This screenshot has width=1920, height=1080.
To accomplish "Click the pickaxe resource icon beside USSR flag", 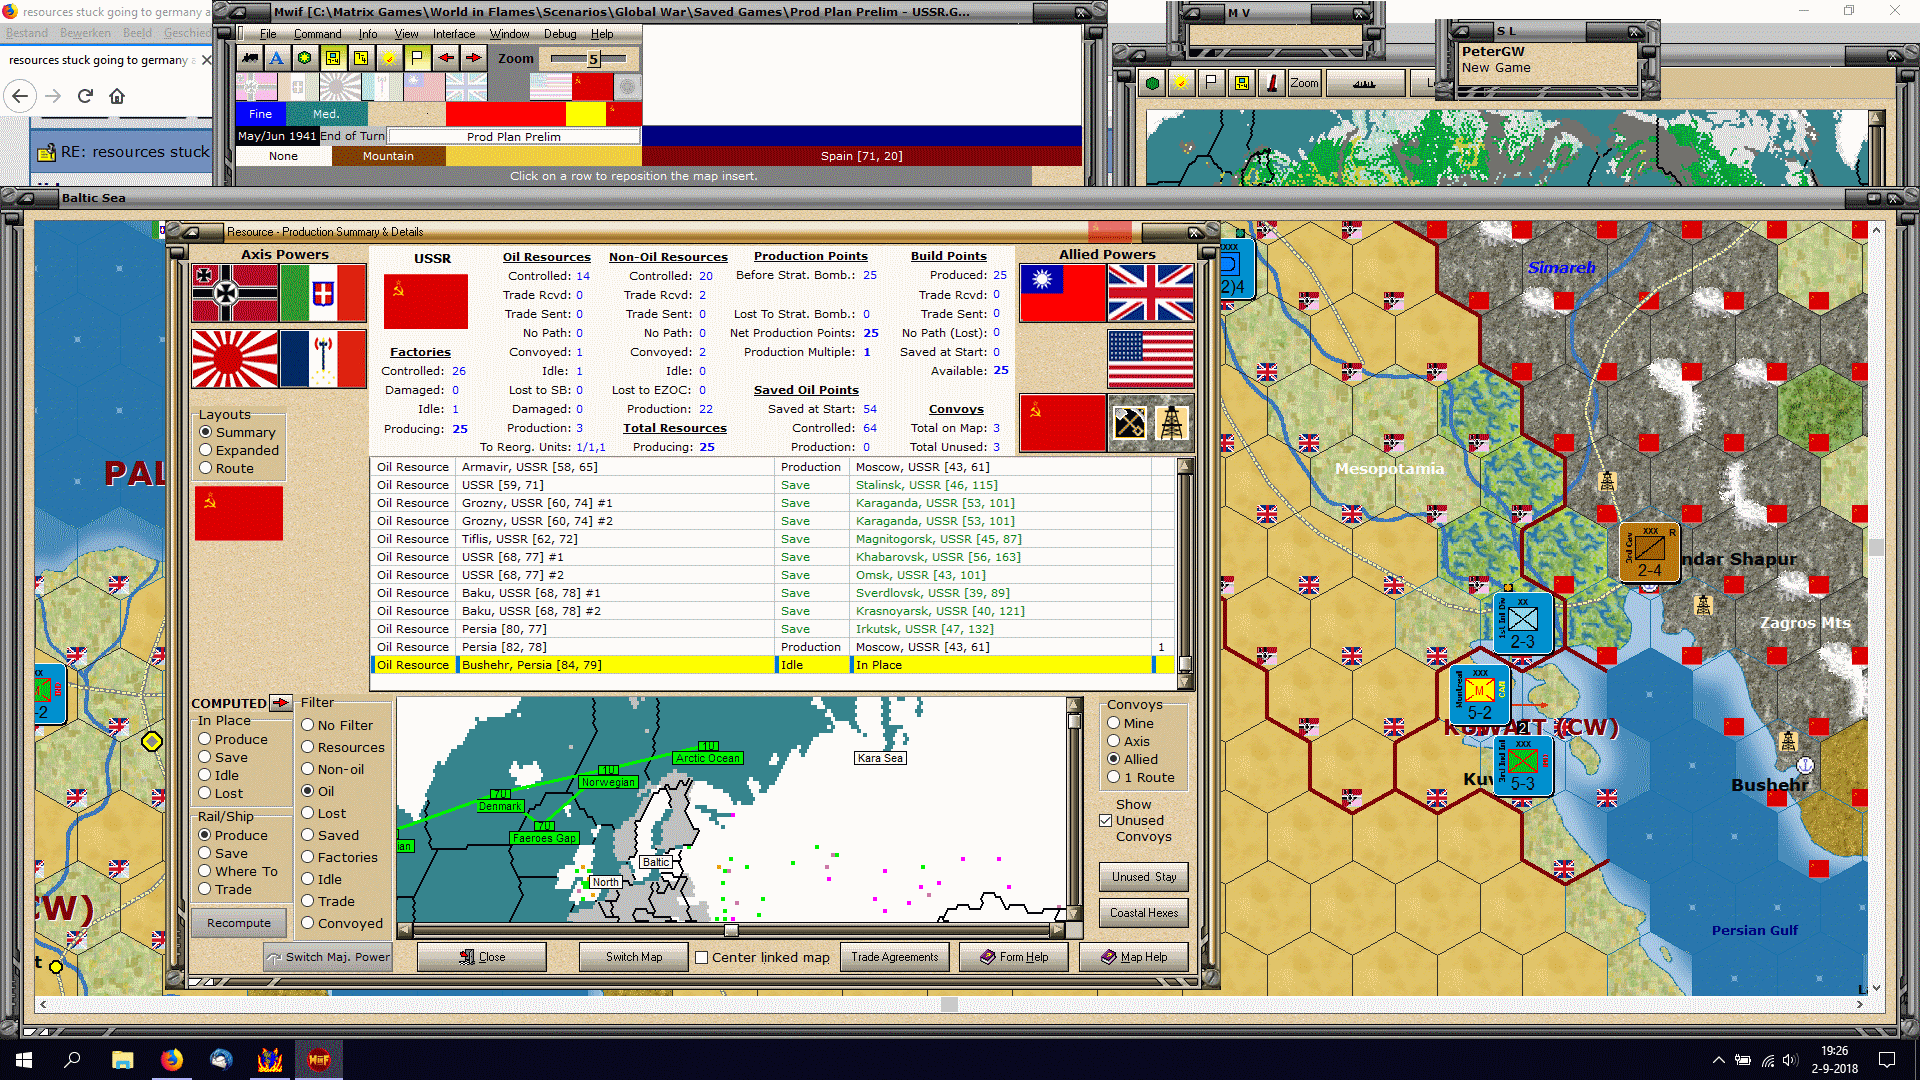I will point(1130,423).
